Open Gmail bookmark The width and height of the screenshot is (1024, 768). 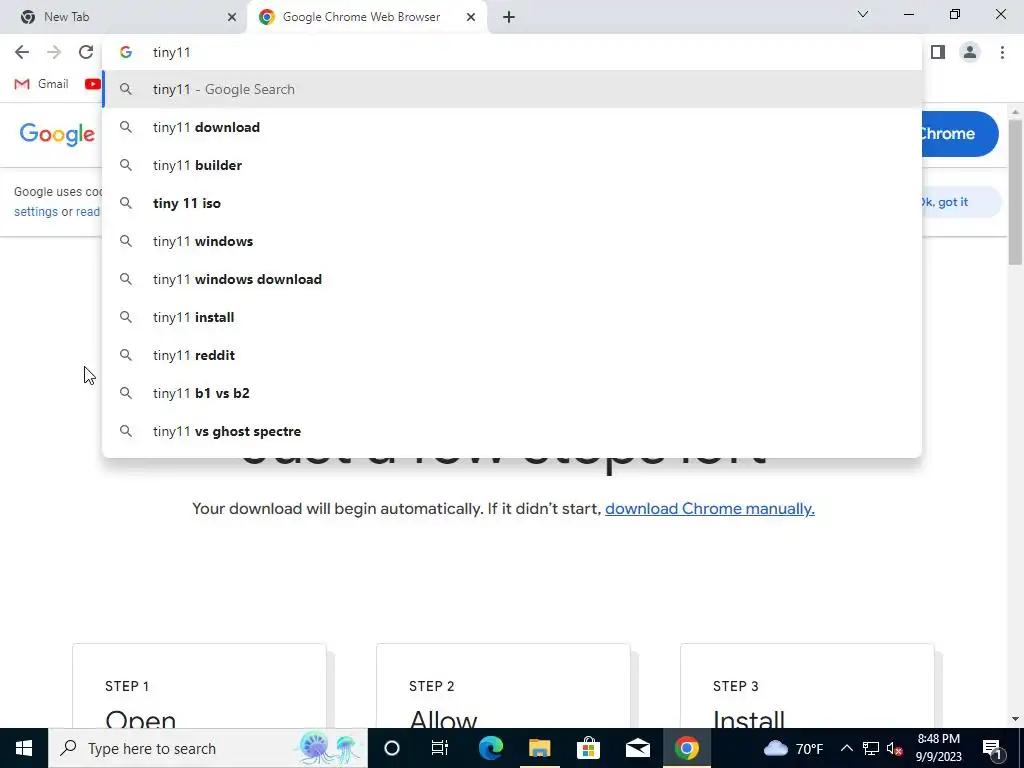coord(41,84)
